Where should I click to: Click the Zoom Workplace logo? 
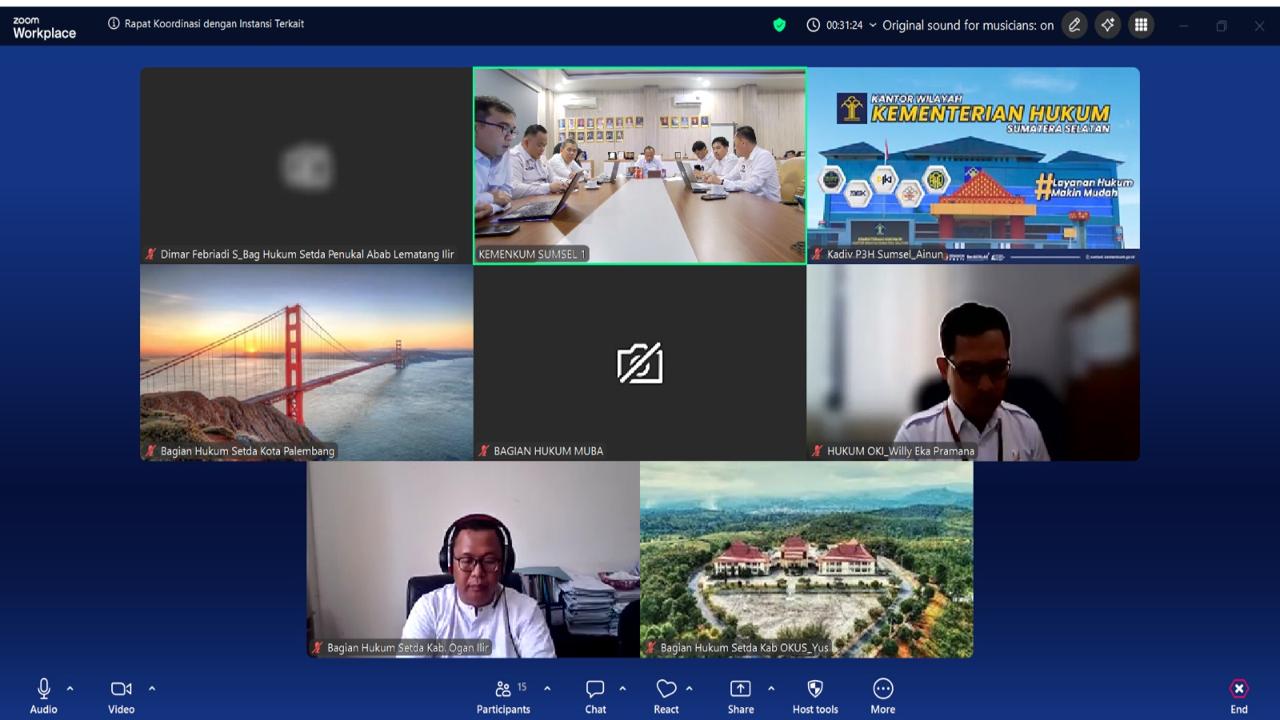(x=44, y=27)
